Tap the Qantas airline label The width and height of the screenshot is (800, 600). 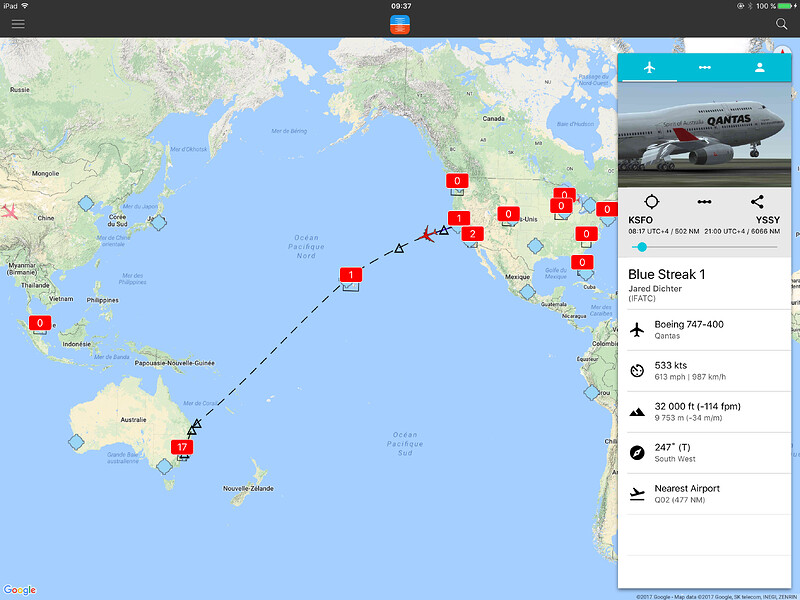667,336
